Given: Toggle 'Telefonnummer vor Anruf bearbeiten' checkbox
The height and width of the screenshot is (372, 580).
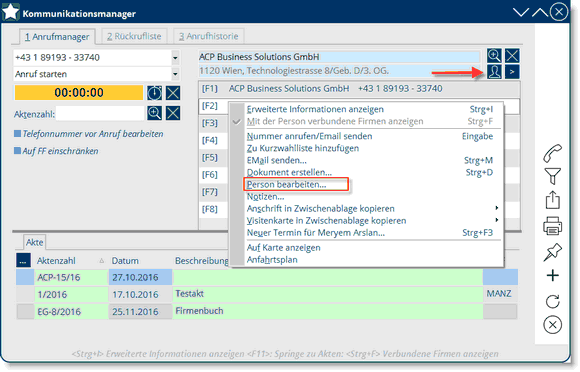Looking at the screenshot, I should (17, 133).
